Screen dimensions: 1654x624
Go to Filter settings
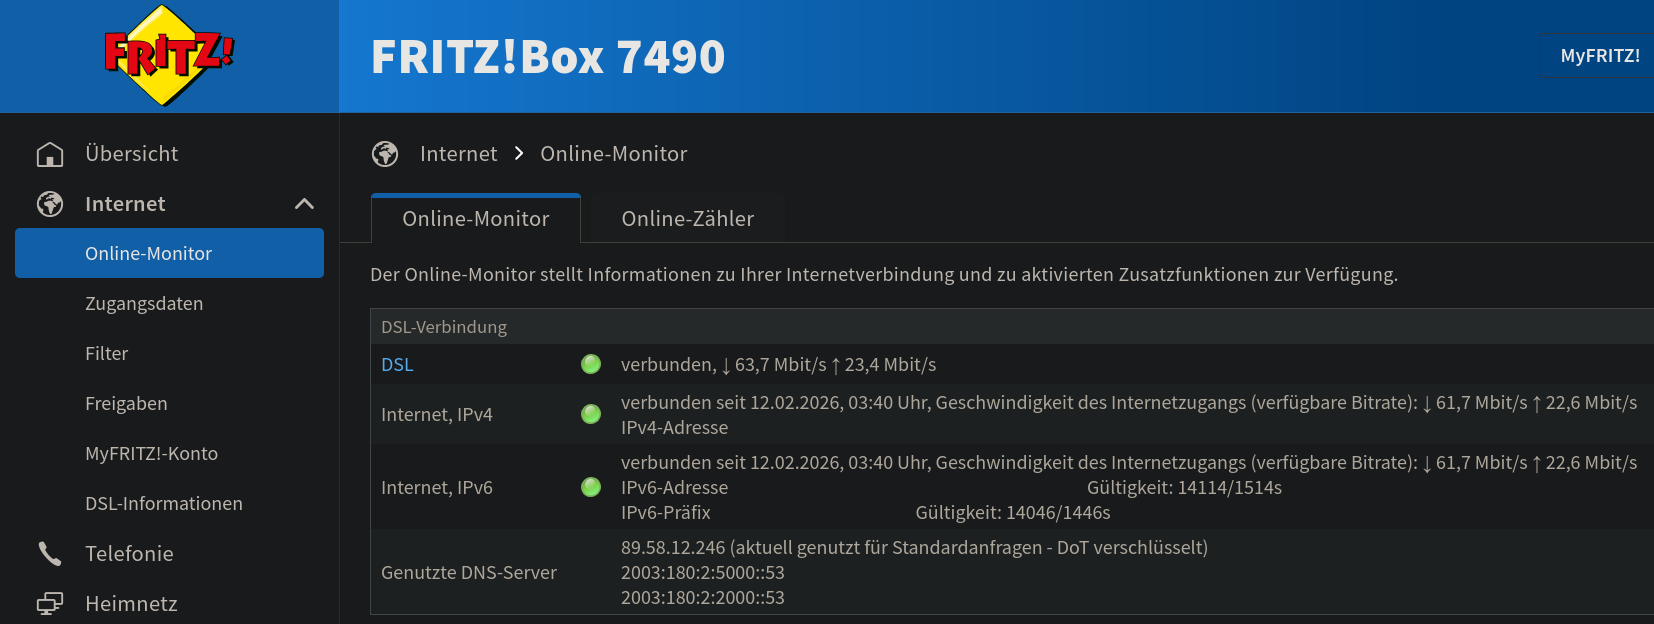click(107, 354)
